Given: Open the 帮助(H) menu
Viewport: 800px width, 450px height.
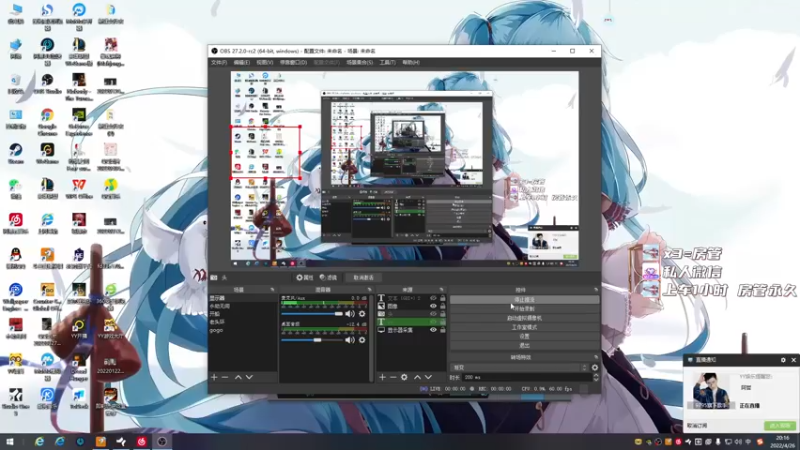Looking at the screenshot, I should (x=411, y=62).
